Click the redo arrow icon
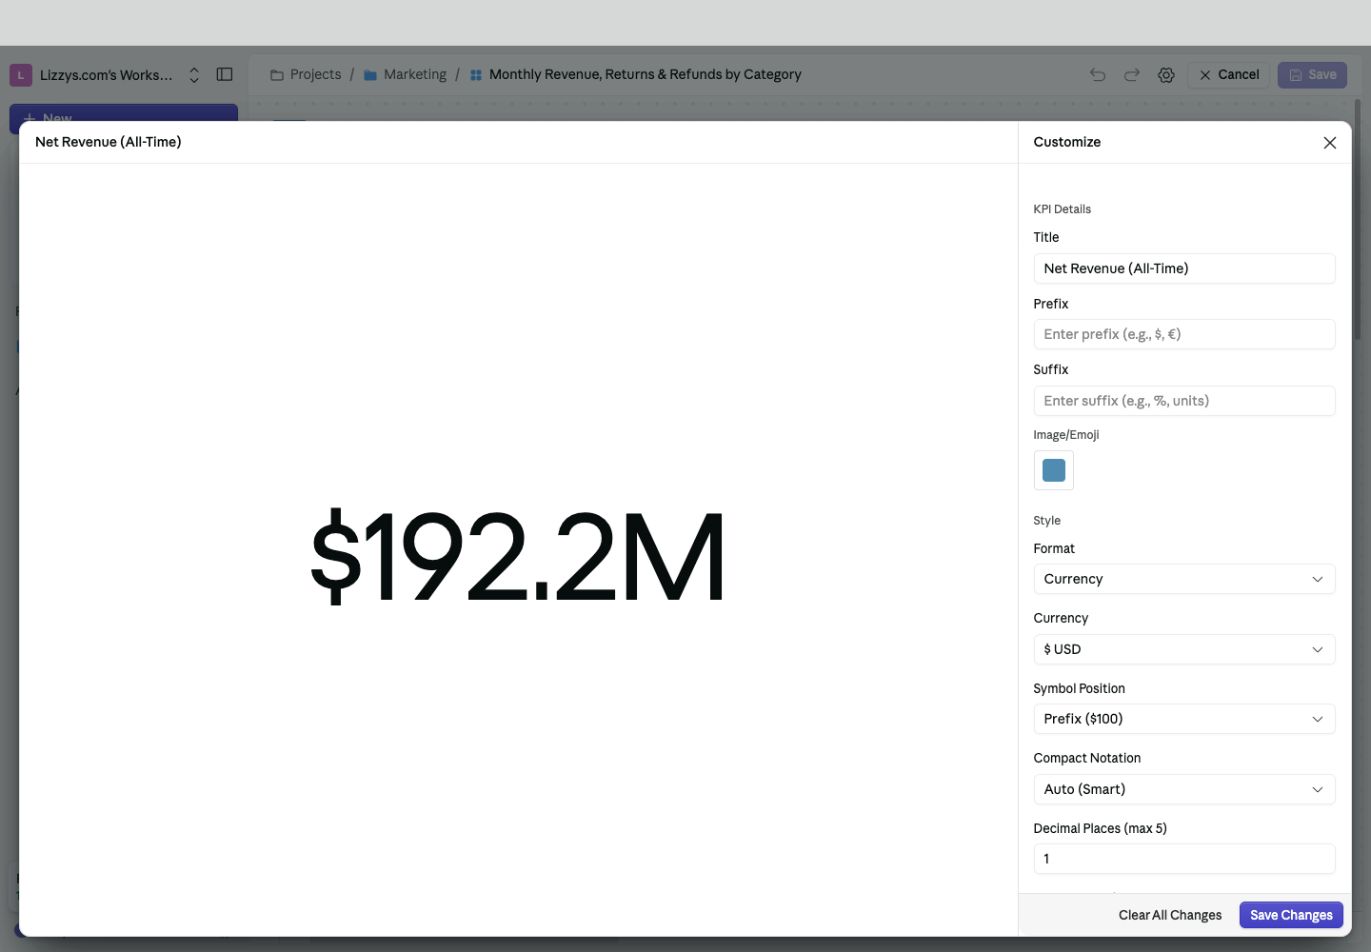 point(1131,75)
